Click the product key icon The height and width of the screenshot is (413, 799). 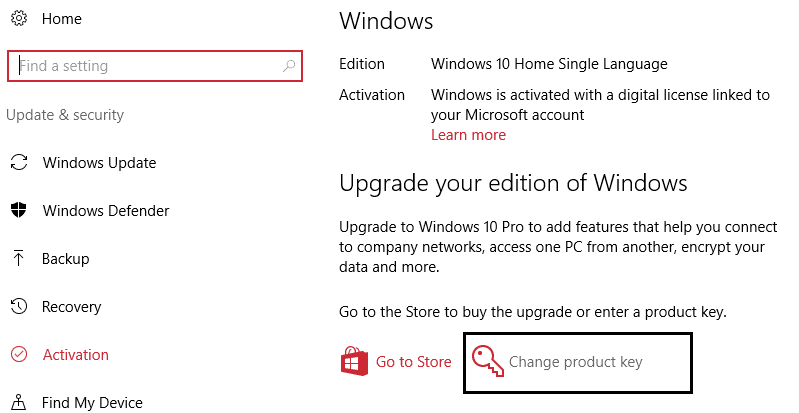point(486,362)
